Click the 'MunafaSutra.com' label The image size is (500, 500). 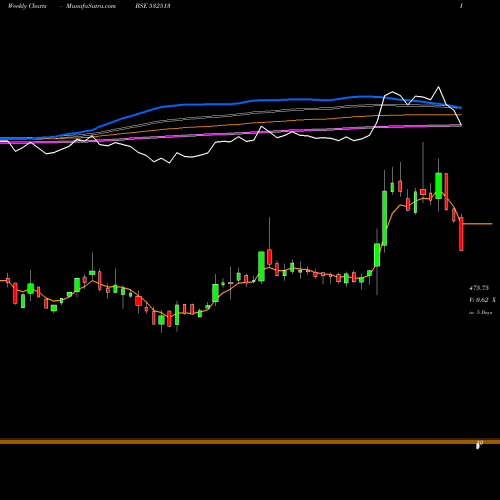coord(91,6)
